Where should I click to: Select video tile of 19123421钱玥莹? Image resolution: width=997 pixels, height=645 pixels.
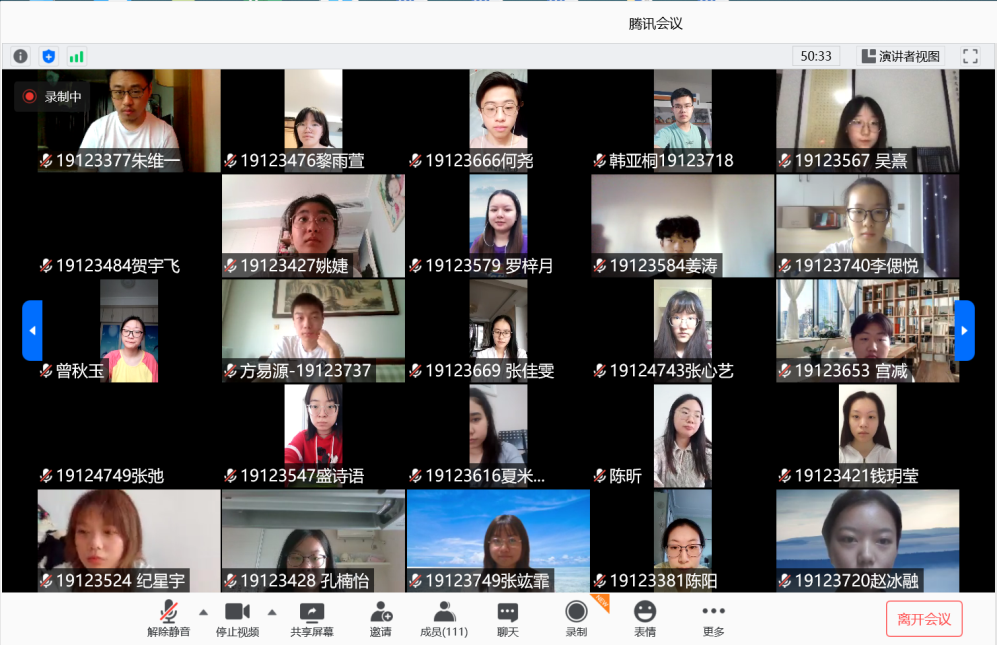(868, 436)
